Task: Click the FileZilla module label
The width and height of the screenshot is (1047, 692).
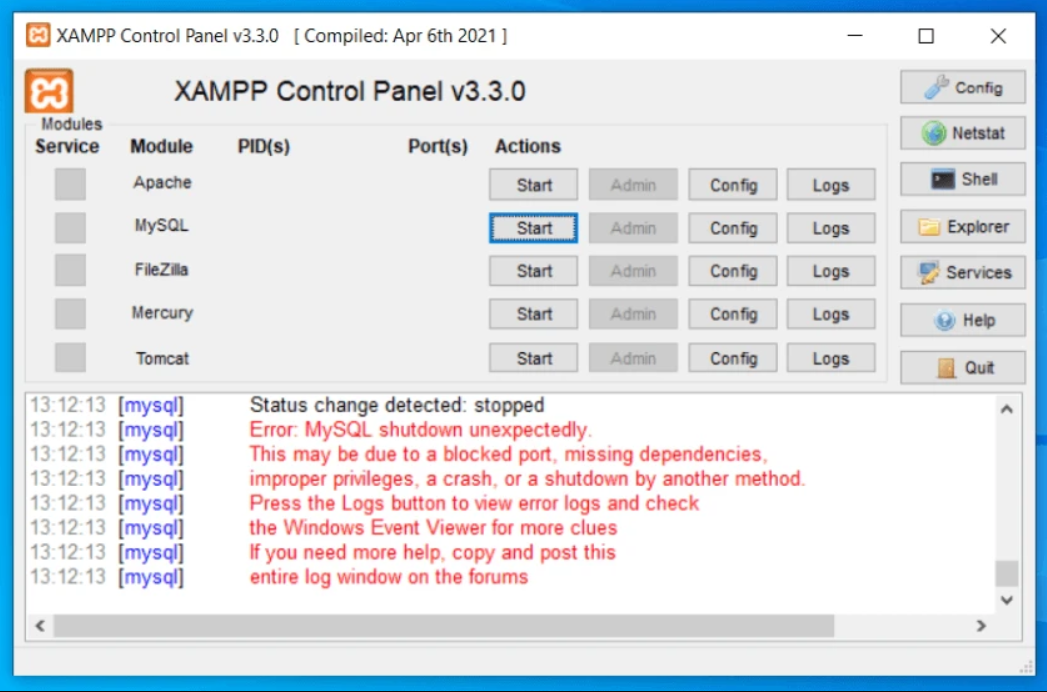Action: 162,269
